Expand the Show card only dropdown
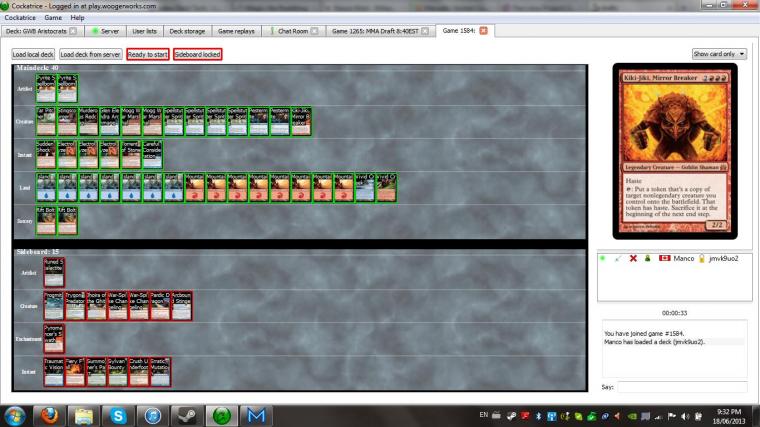 719,54
